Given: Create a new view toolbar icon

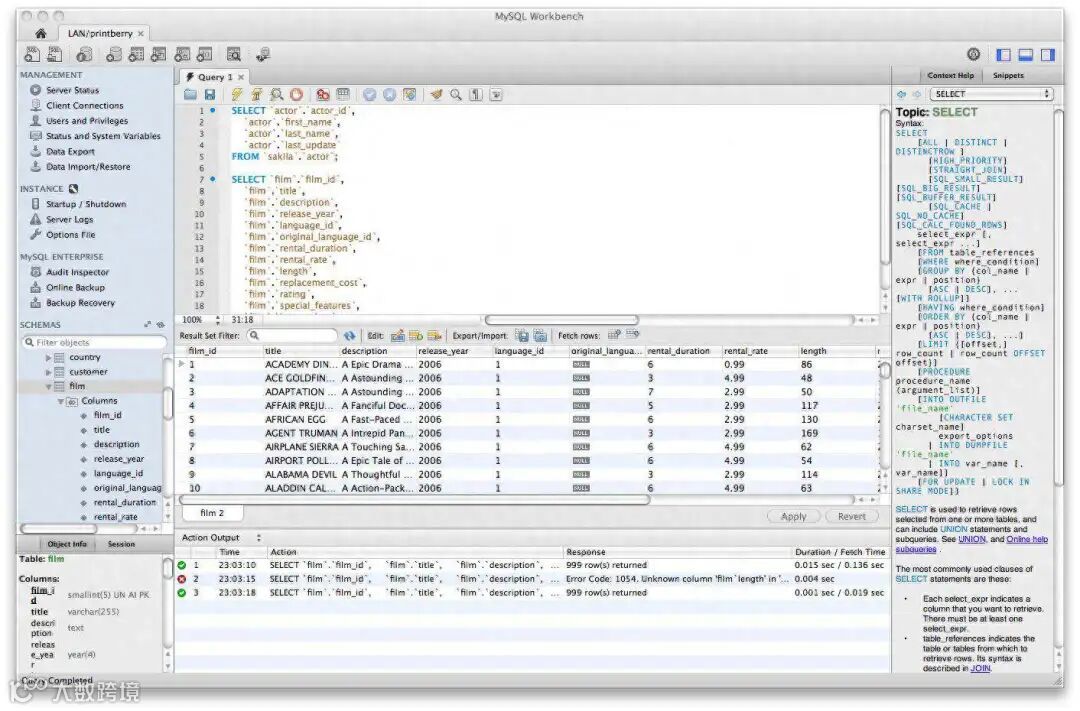Looking at the screenshot, I should point(159,54).
